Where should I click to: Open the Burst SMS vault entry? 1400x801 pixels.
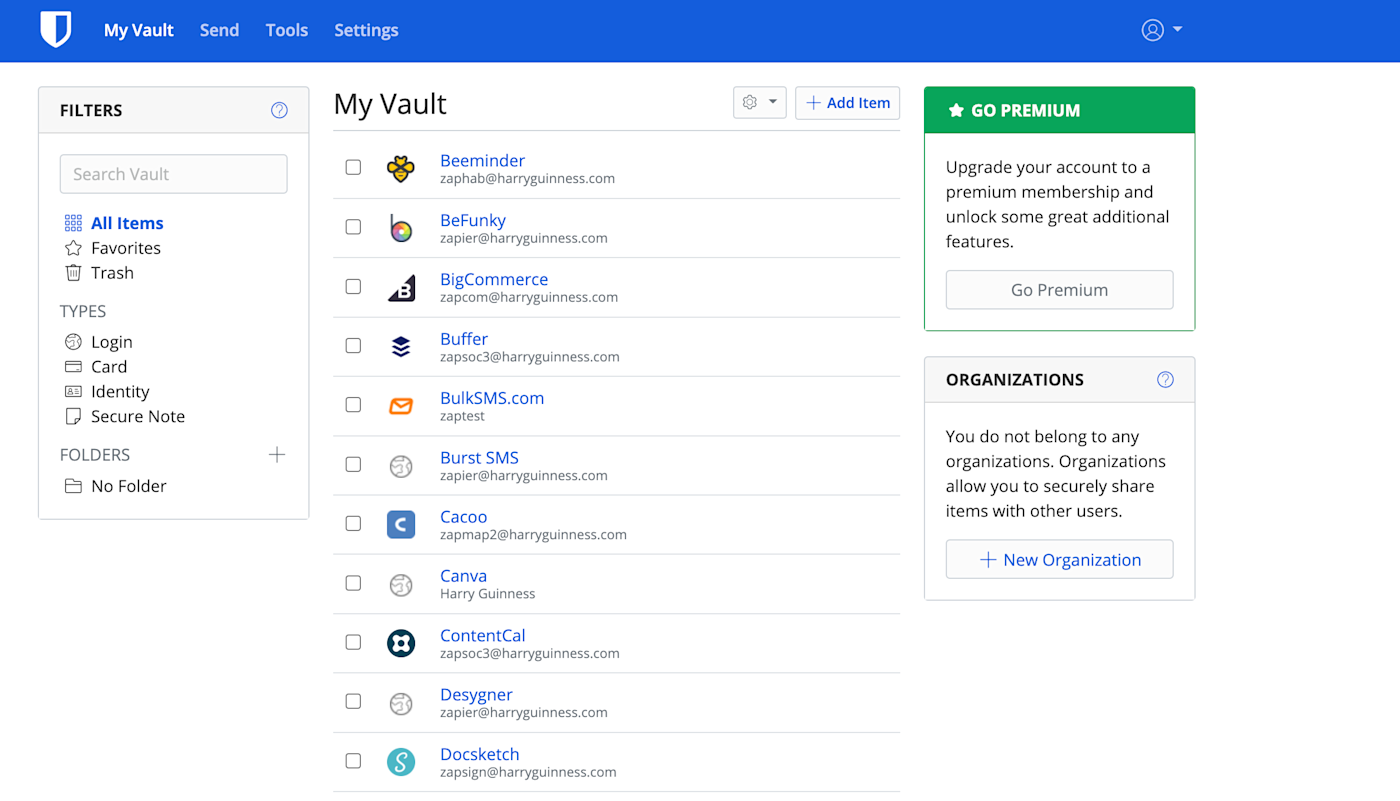(x=480, y=458)
